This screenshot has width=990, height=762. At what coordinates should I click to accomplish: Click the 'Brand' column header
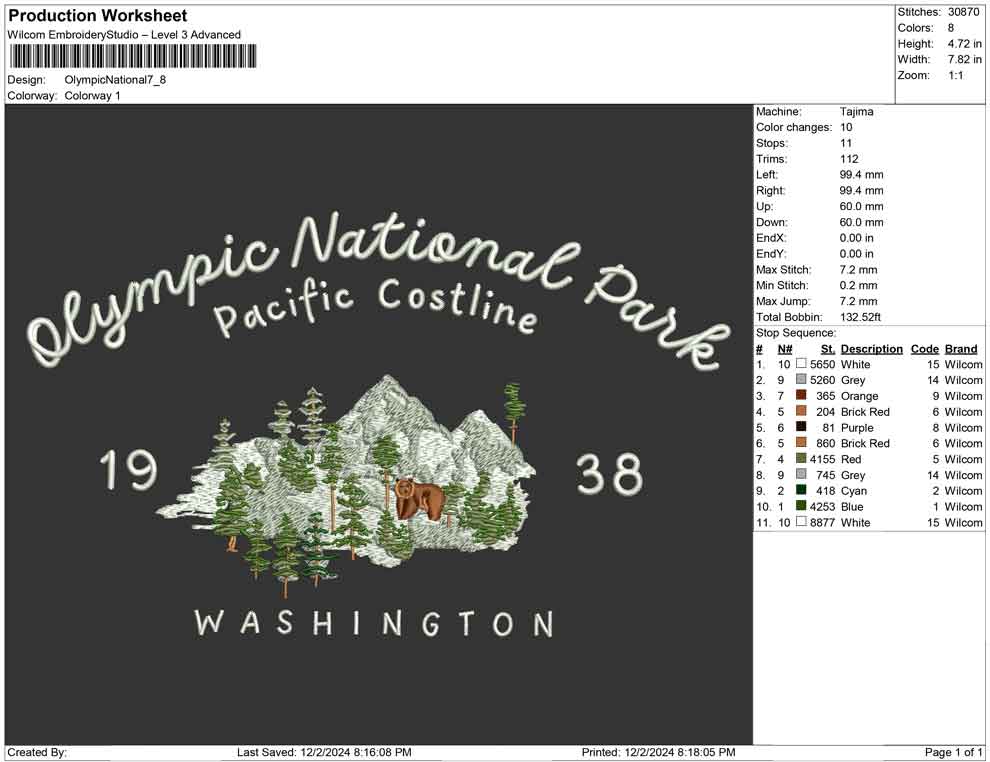(x=961, y=348)
